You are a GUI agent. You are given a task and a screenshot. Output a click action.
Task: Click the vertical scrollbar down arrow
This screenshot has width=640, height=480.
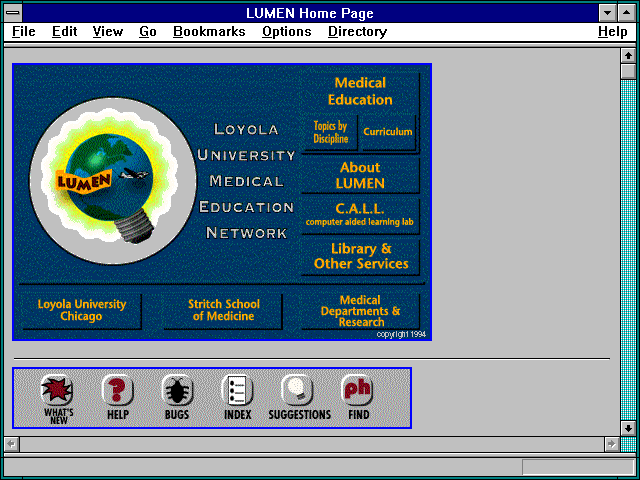[x=628, y=428]
